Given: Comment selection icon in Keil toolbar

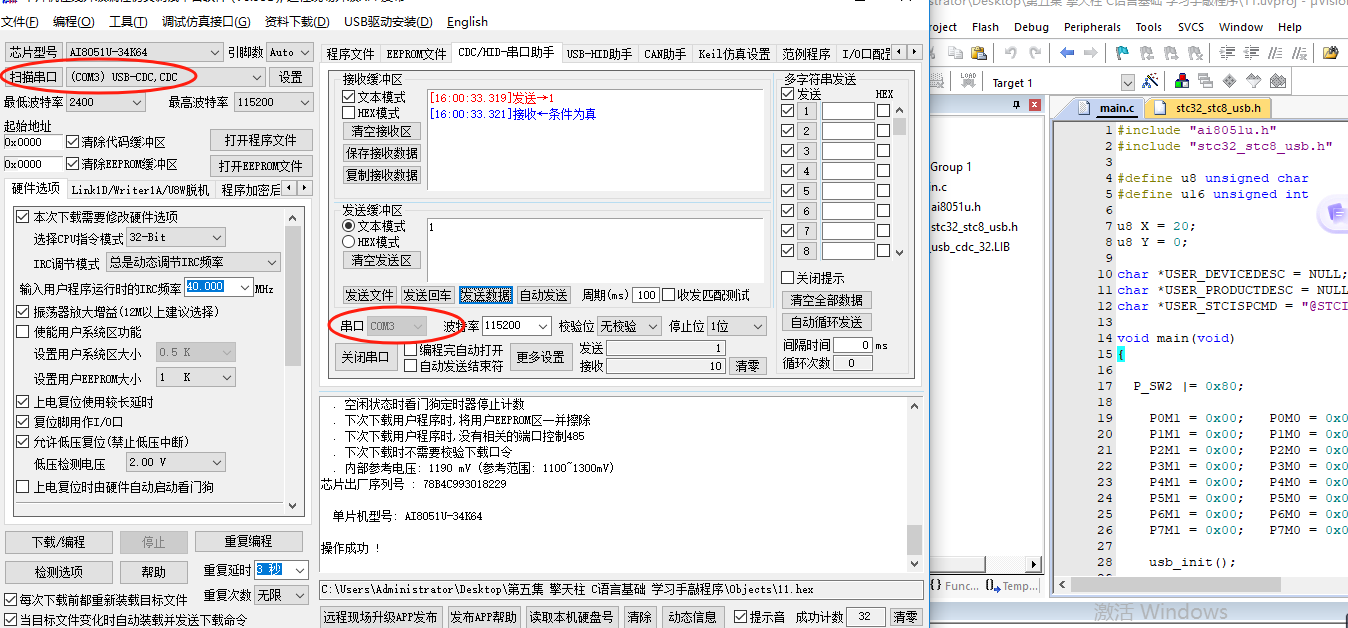Looking at the screenshot, I should [1275, 52].
